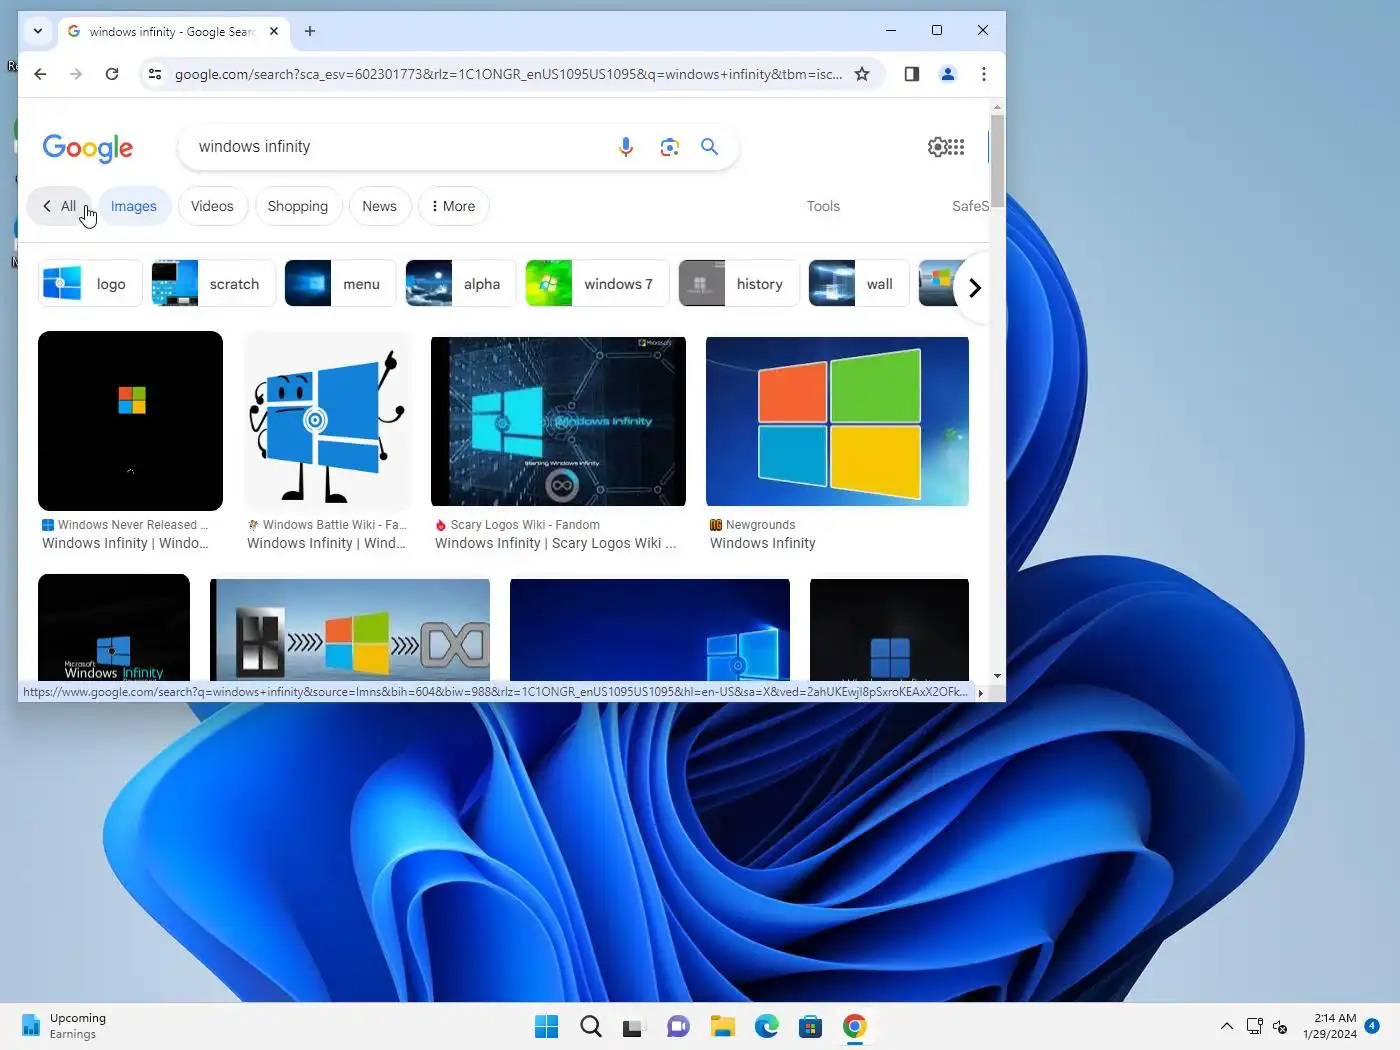Filter images by 'alpha' chip

(460, 284)
